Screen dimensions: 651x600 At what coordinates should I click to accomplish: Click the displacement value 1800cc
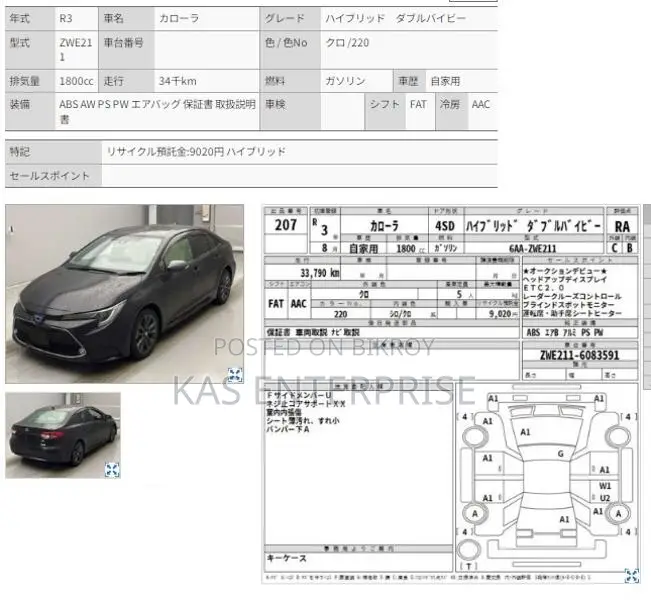point(76,81)
